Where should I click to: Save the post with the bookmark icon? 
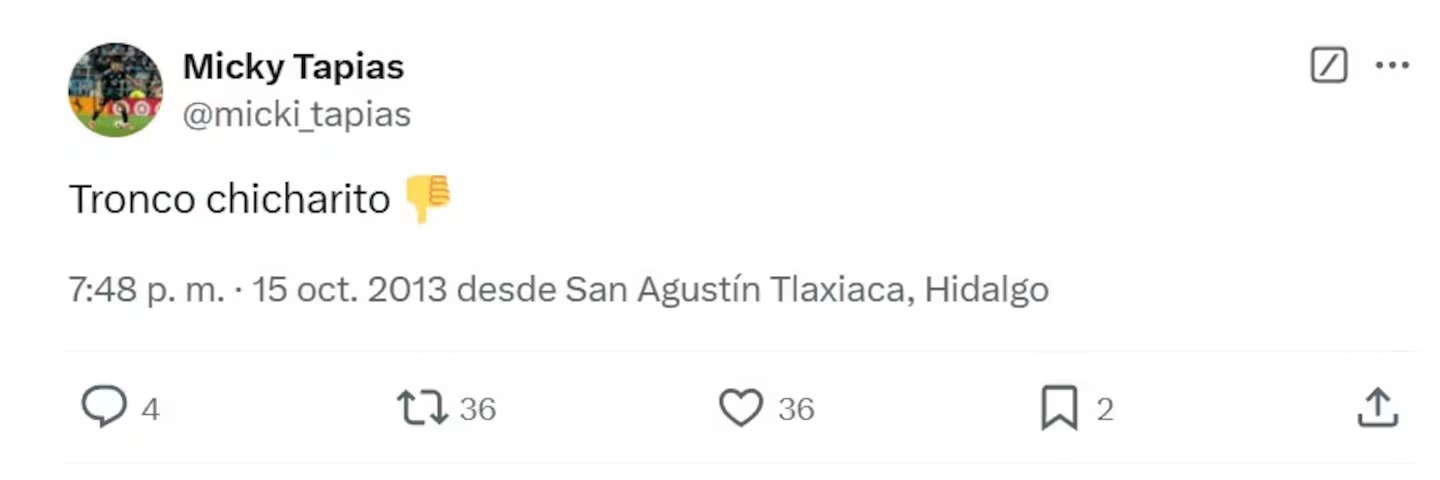pos(1059,408)
